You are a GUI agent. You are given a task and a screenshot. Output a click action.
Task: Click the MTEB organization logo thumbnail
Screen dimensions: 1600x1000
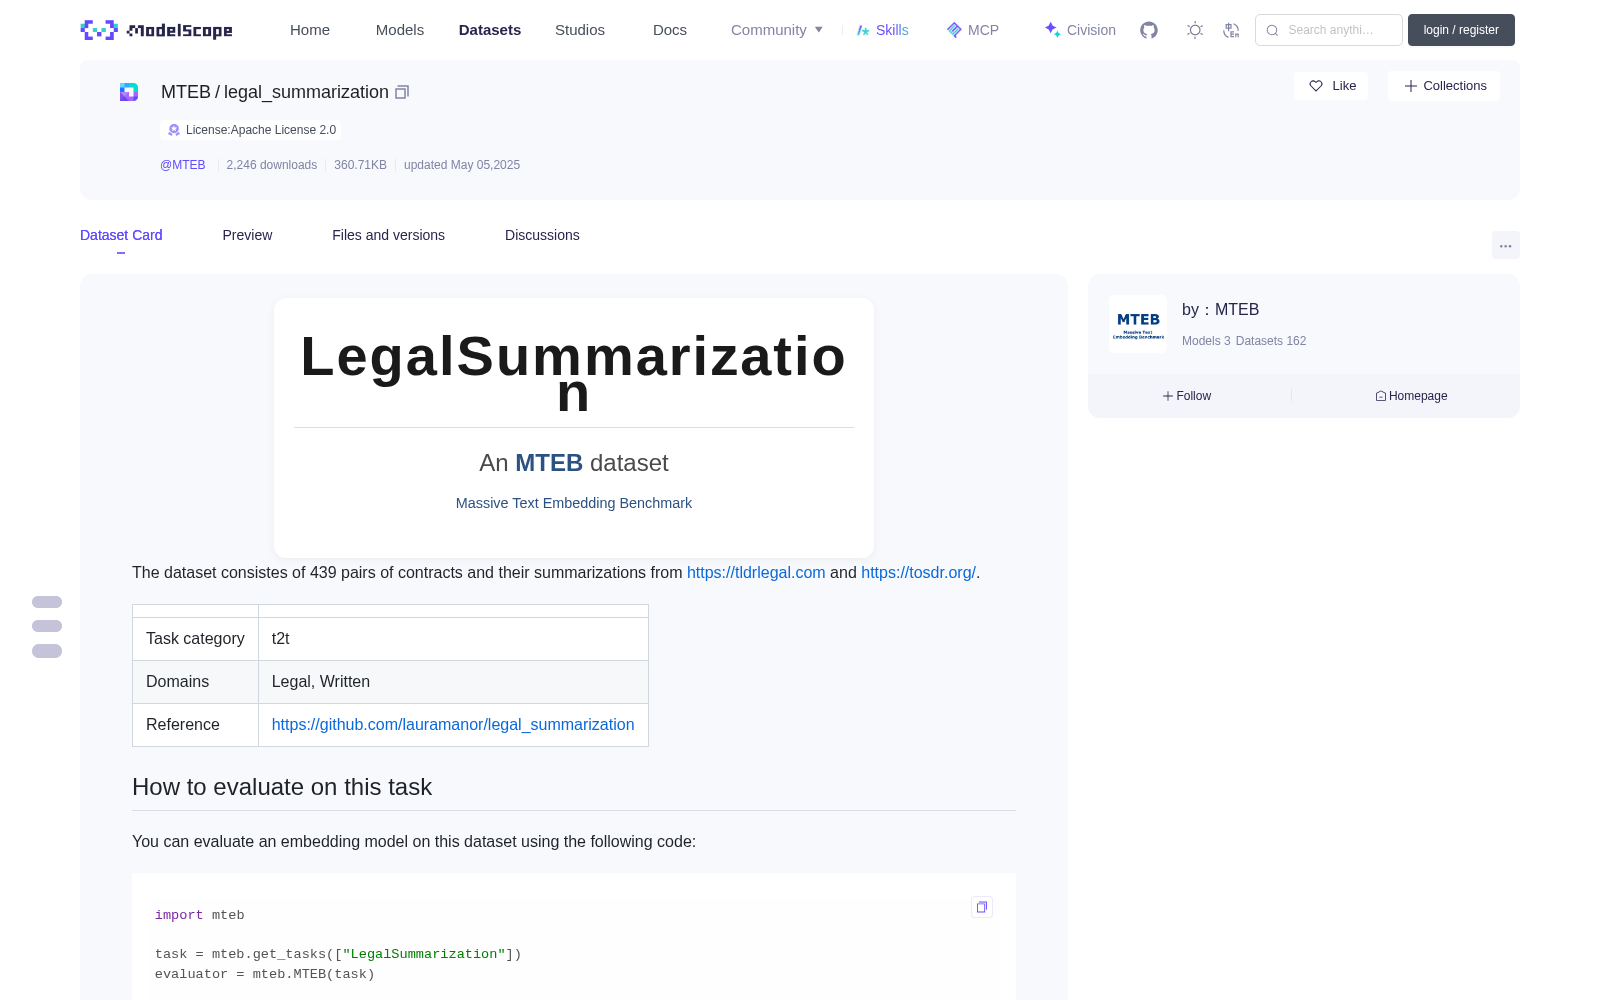1138,324
